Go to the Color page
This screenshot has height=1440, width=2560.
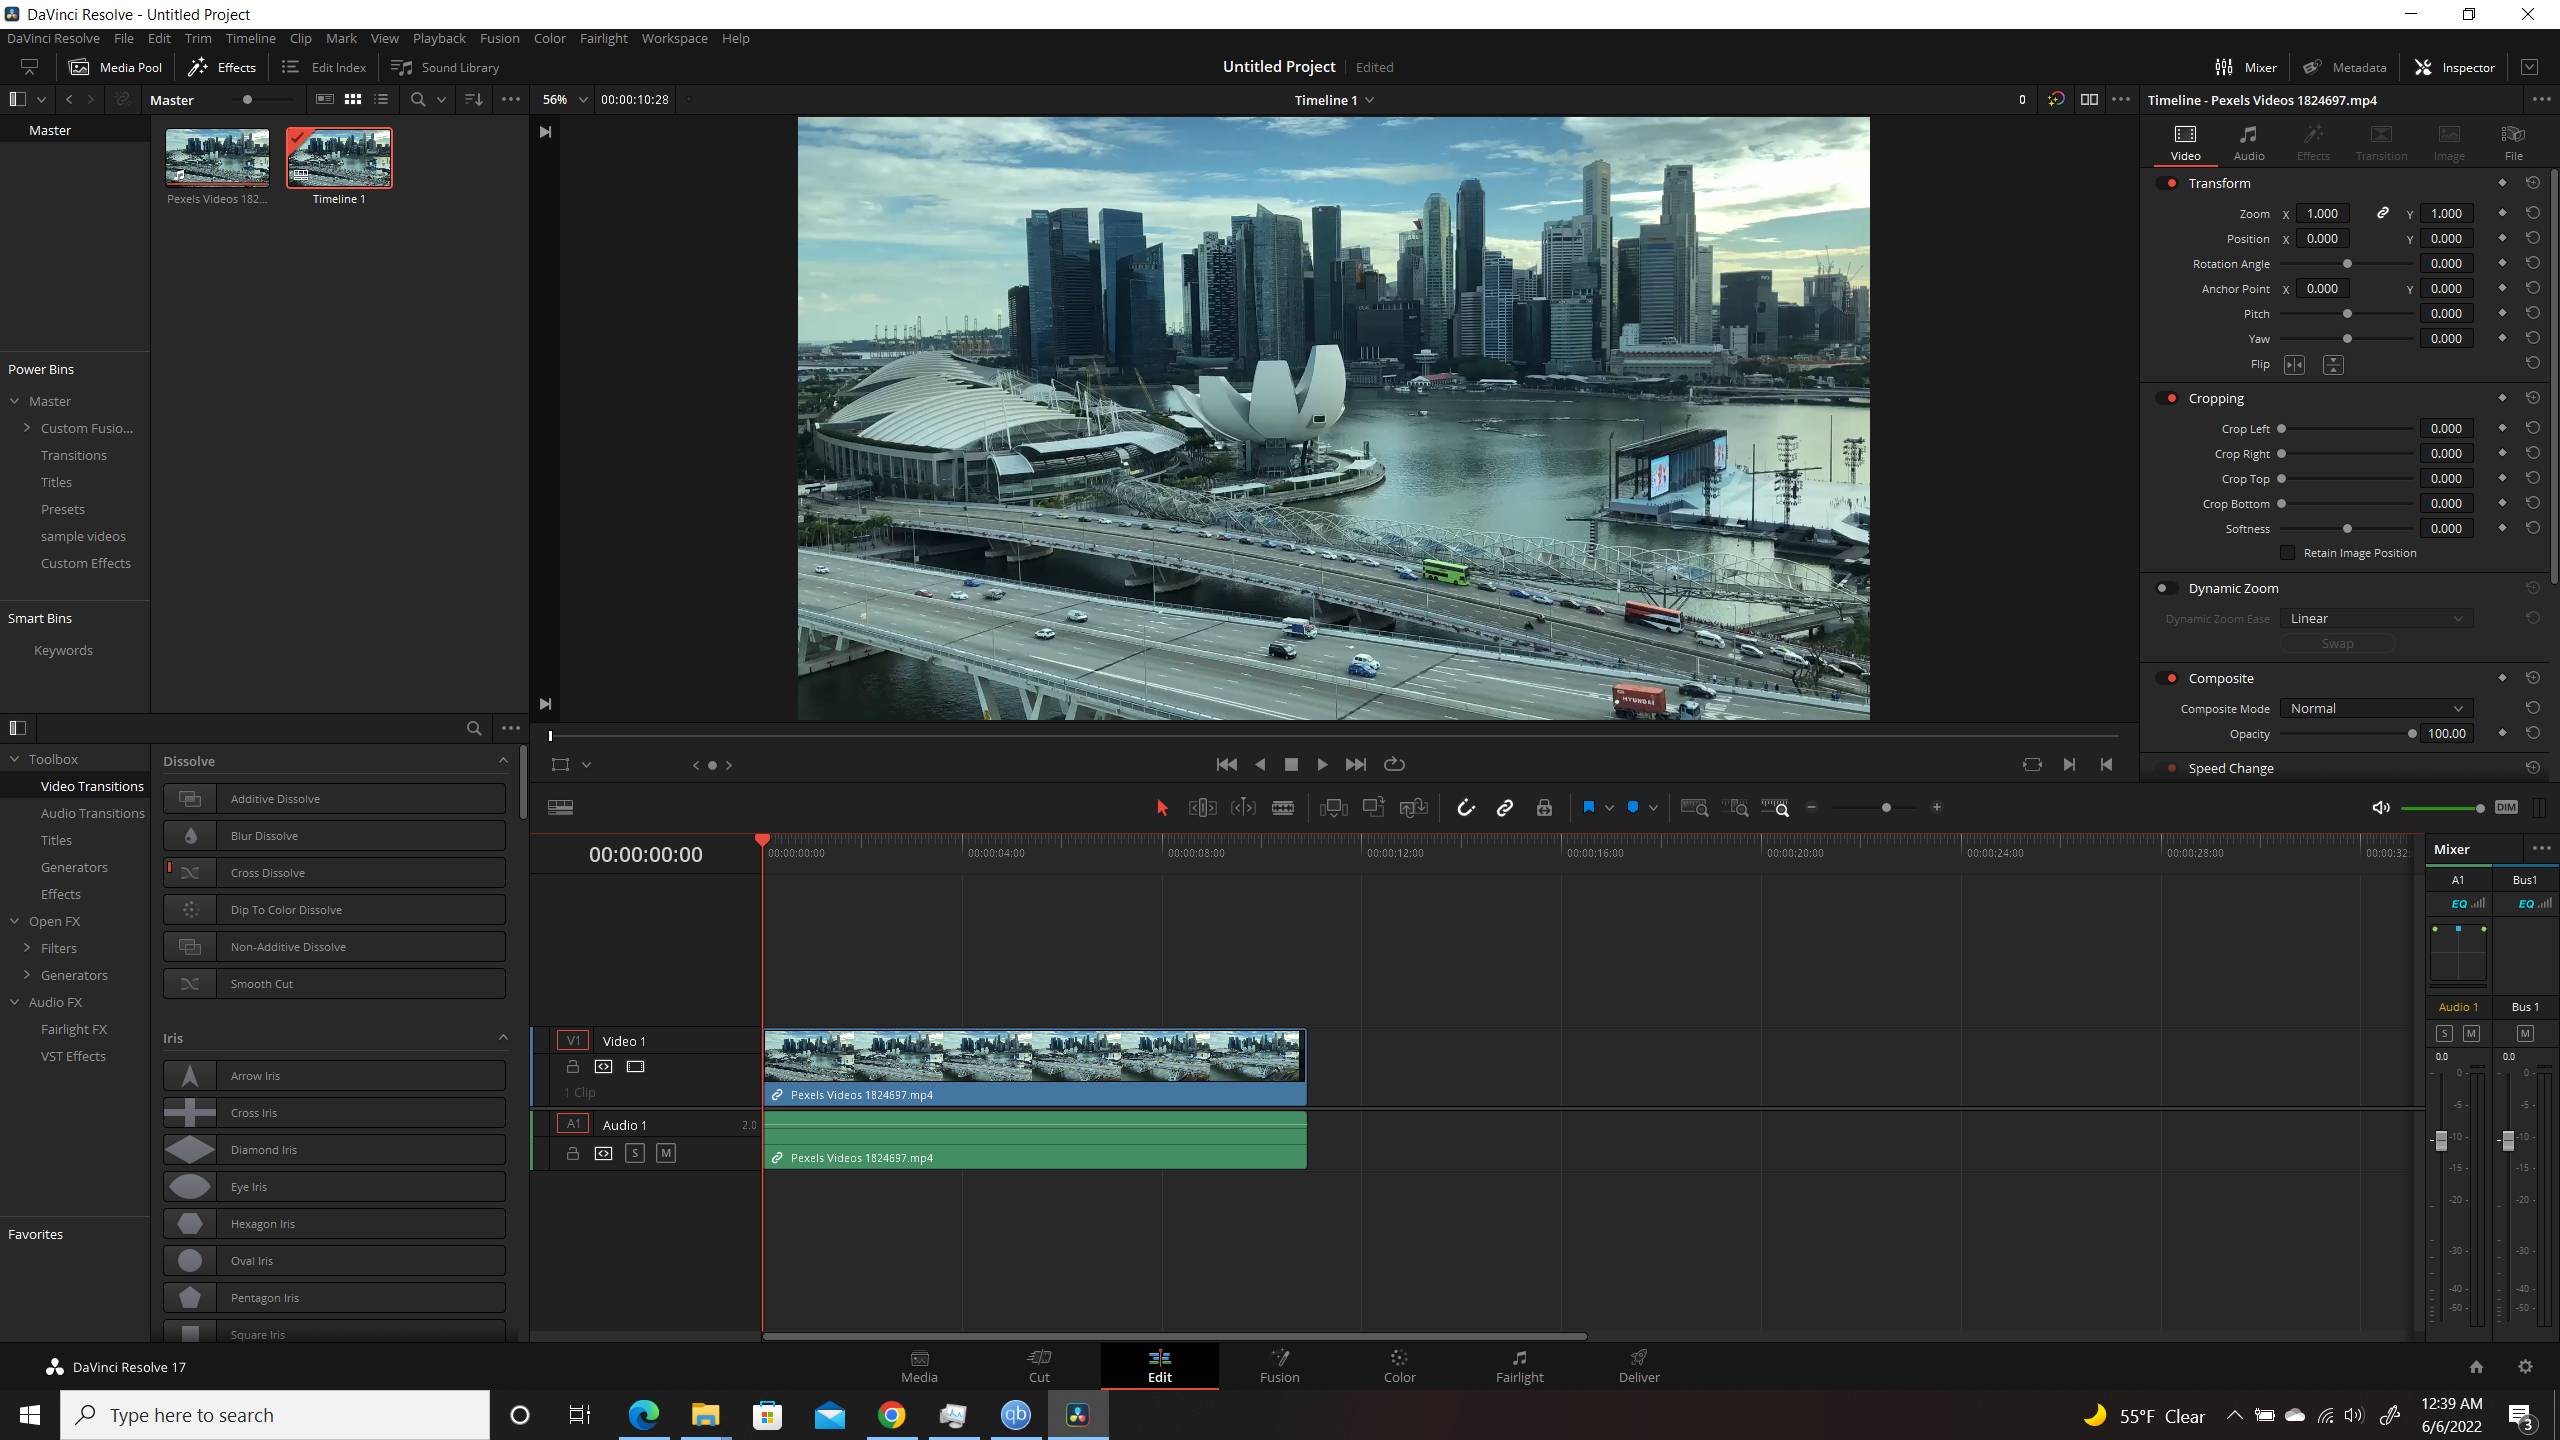coord(1399,1366)
